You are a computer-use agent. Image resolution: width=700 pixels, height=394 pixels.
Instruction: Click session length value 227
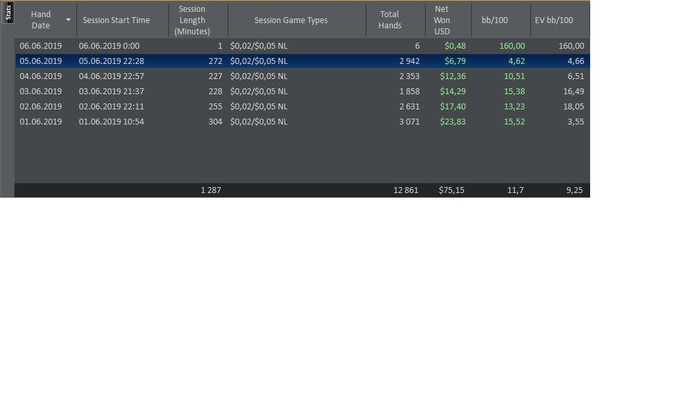click(215, 76)
